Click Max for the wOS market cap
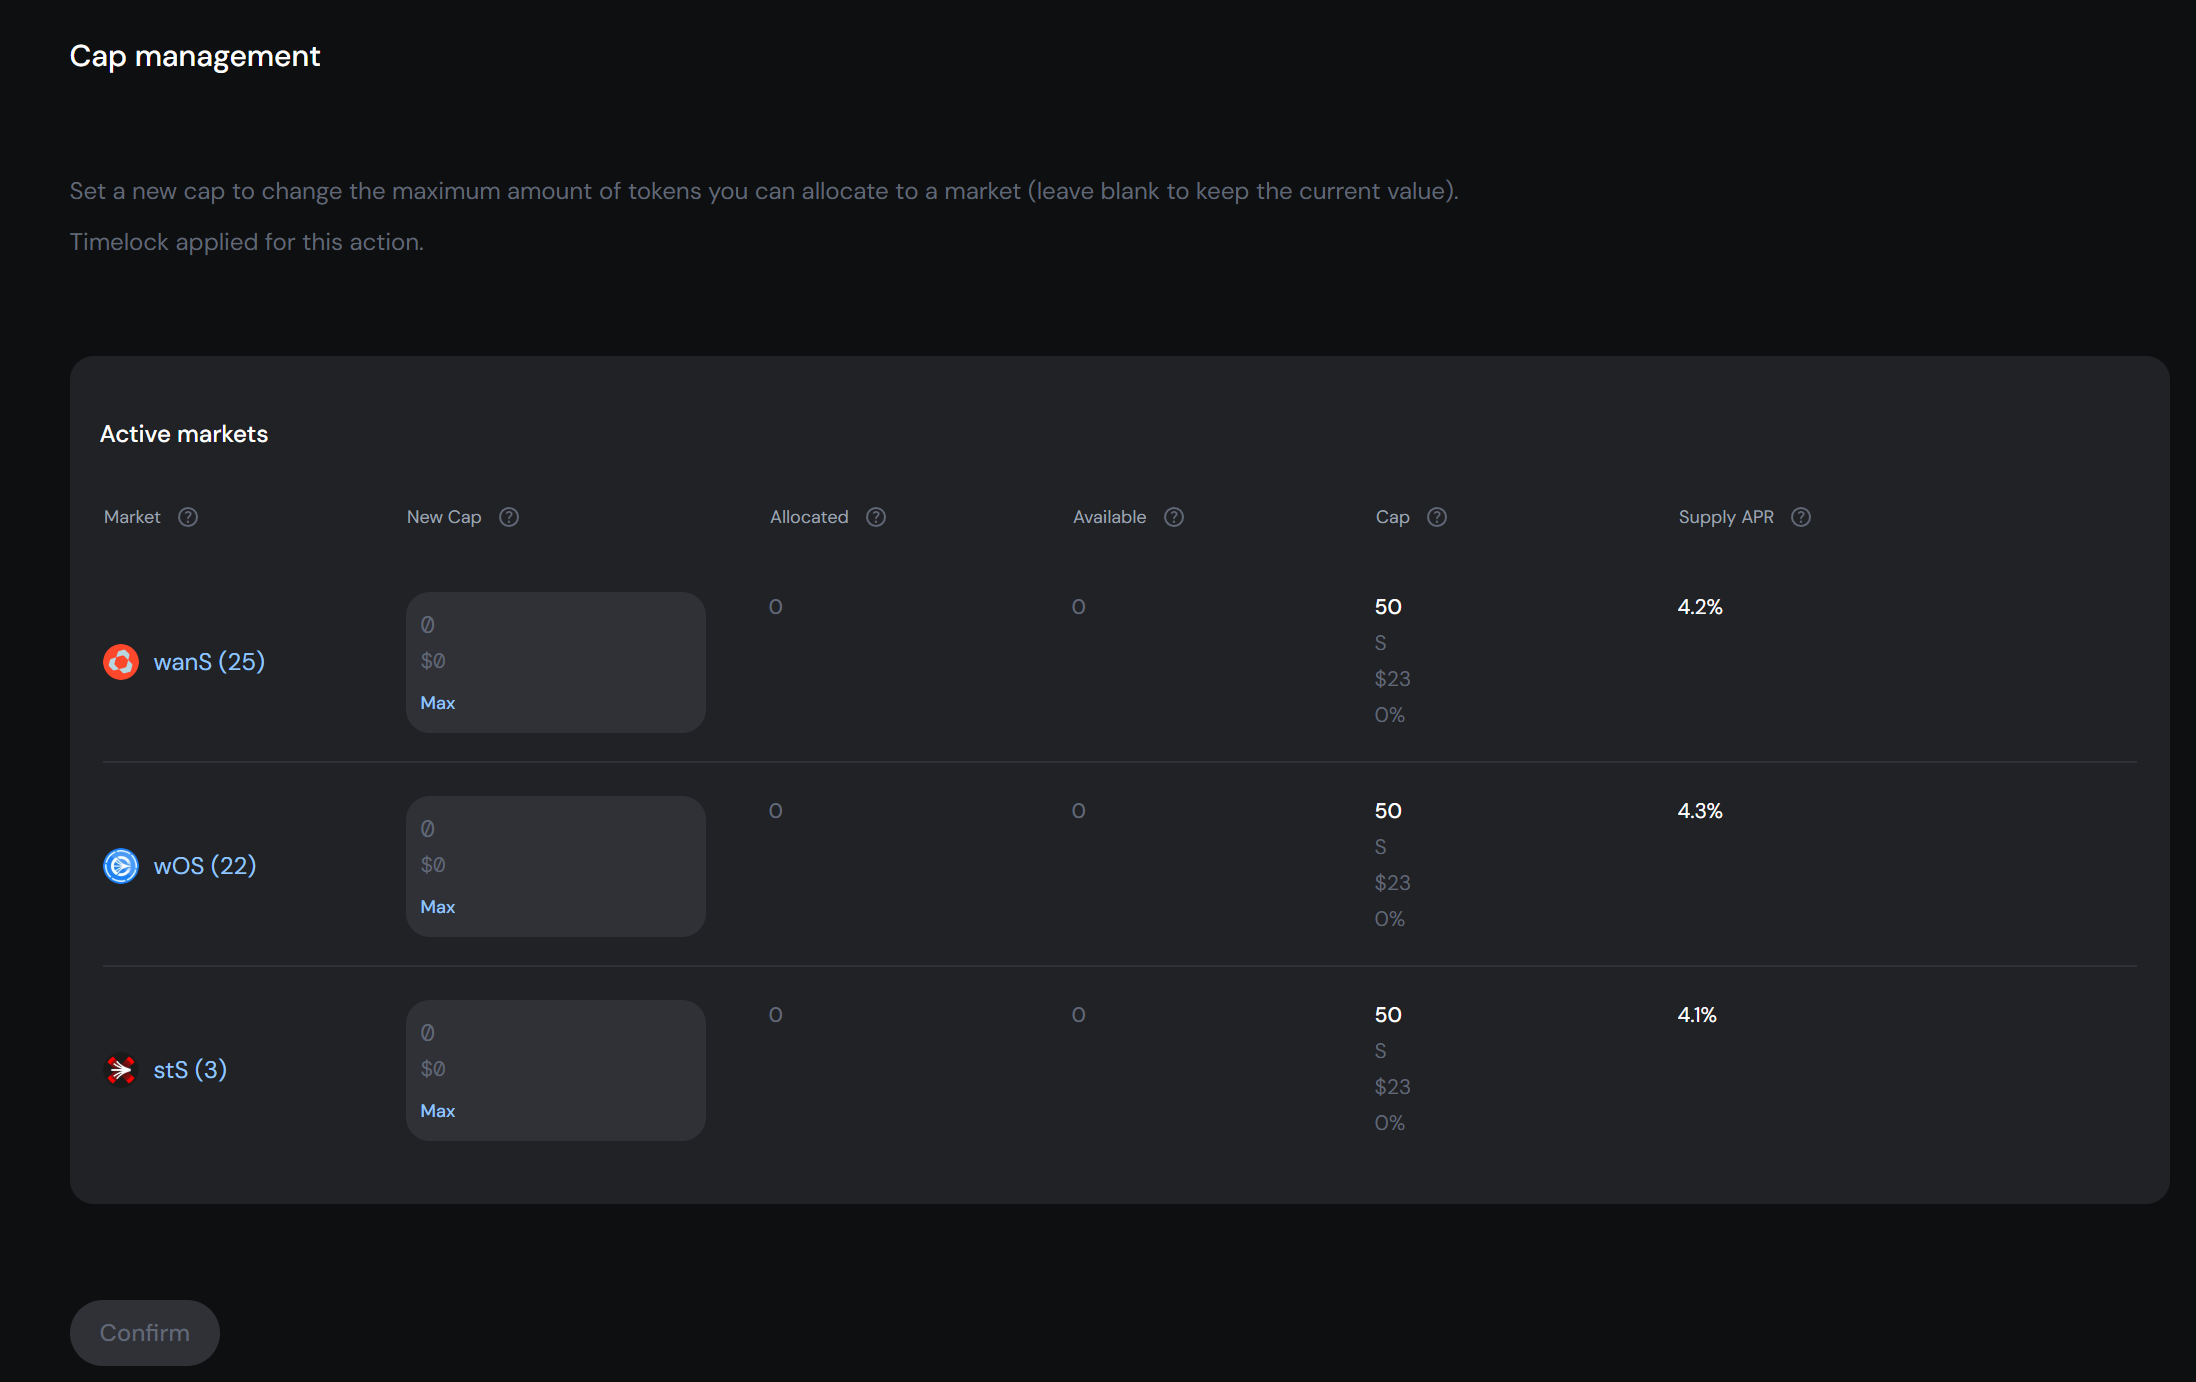Screen dimensions: 2196x1382 [x=438, y=906]
